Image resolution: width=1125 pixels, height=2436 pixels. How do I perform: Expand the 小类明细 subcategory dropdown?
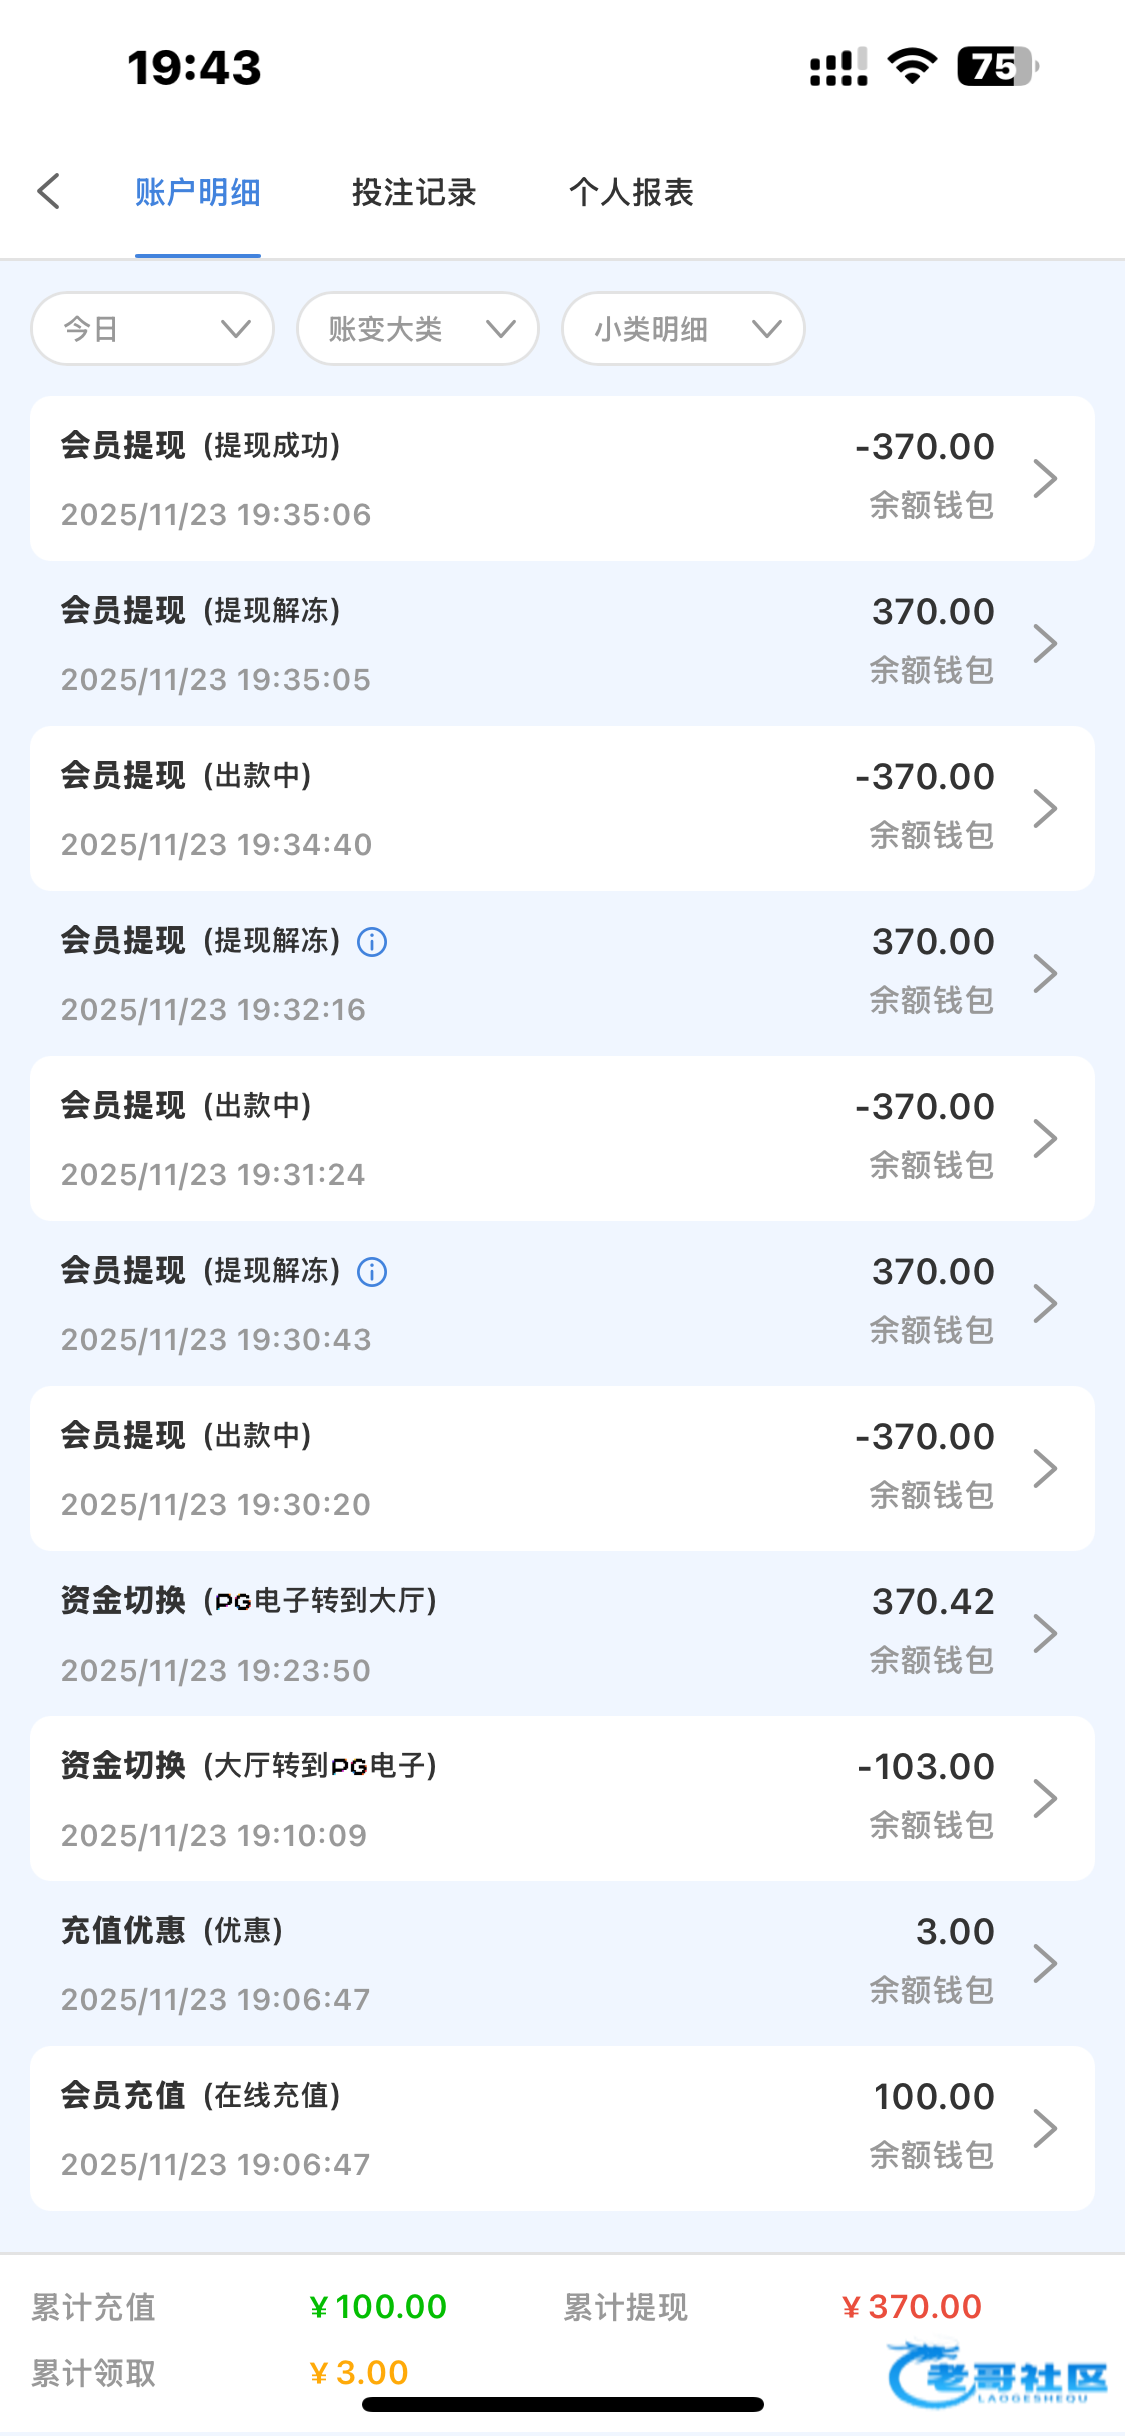point(683,329)
